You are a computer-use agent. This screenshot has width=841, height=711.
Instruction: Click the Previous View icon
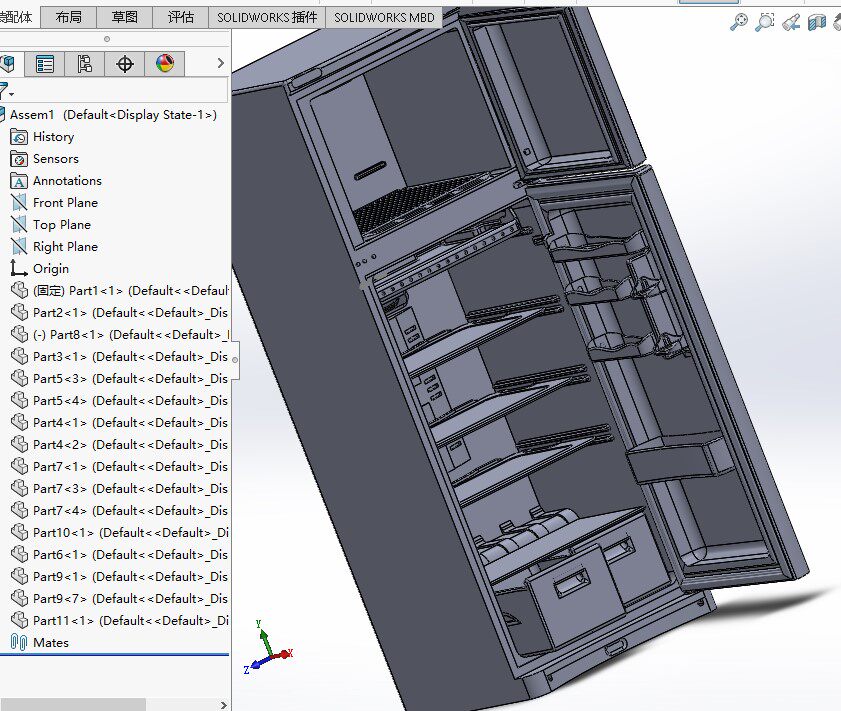pyautogui.click(x=790, y=22)
